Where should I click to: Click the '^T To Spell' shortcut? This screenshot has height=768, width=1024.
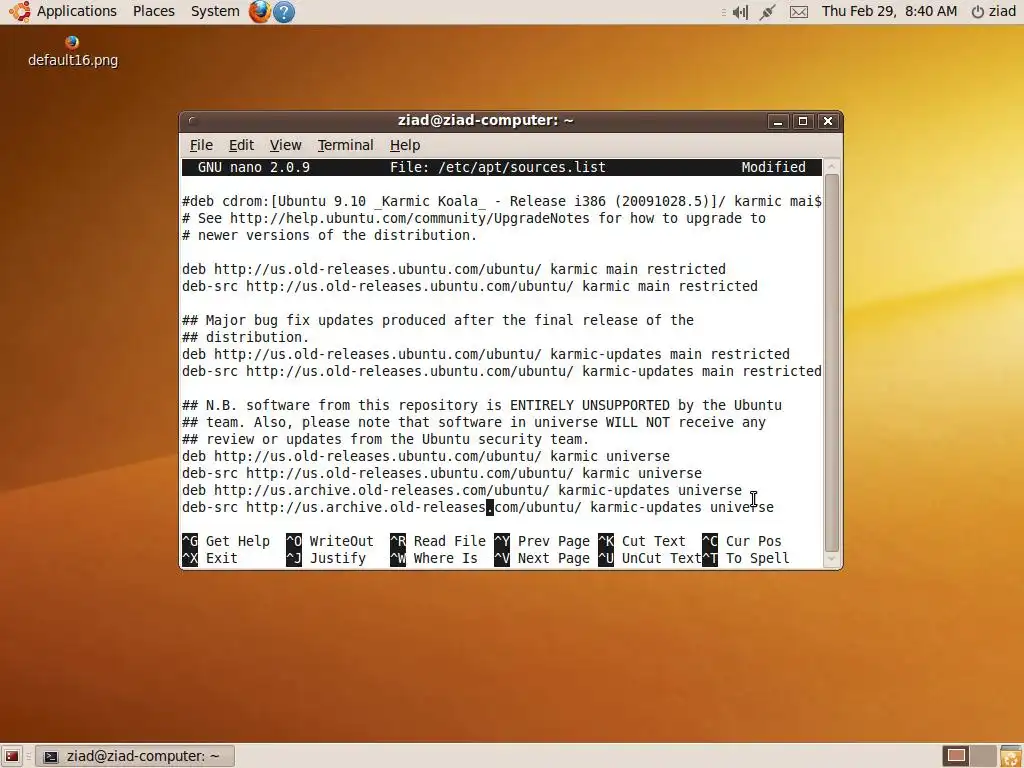[746, 558]
